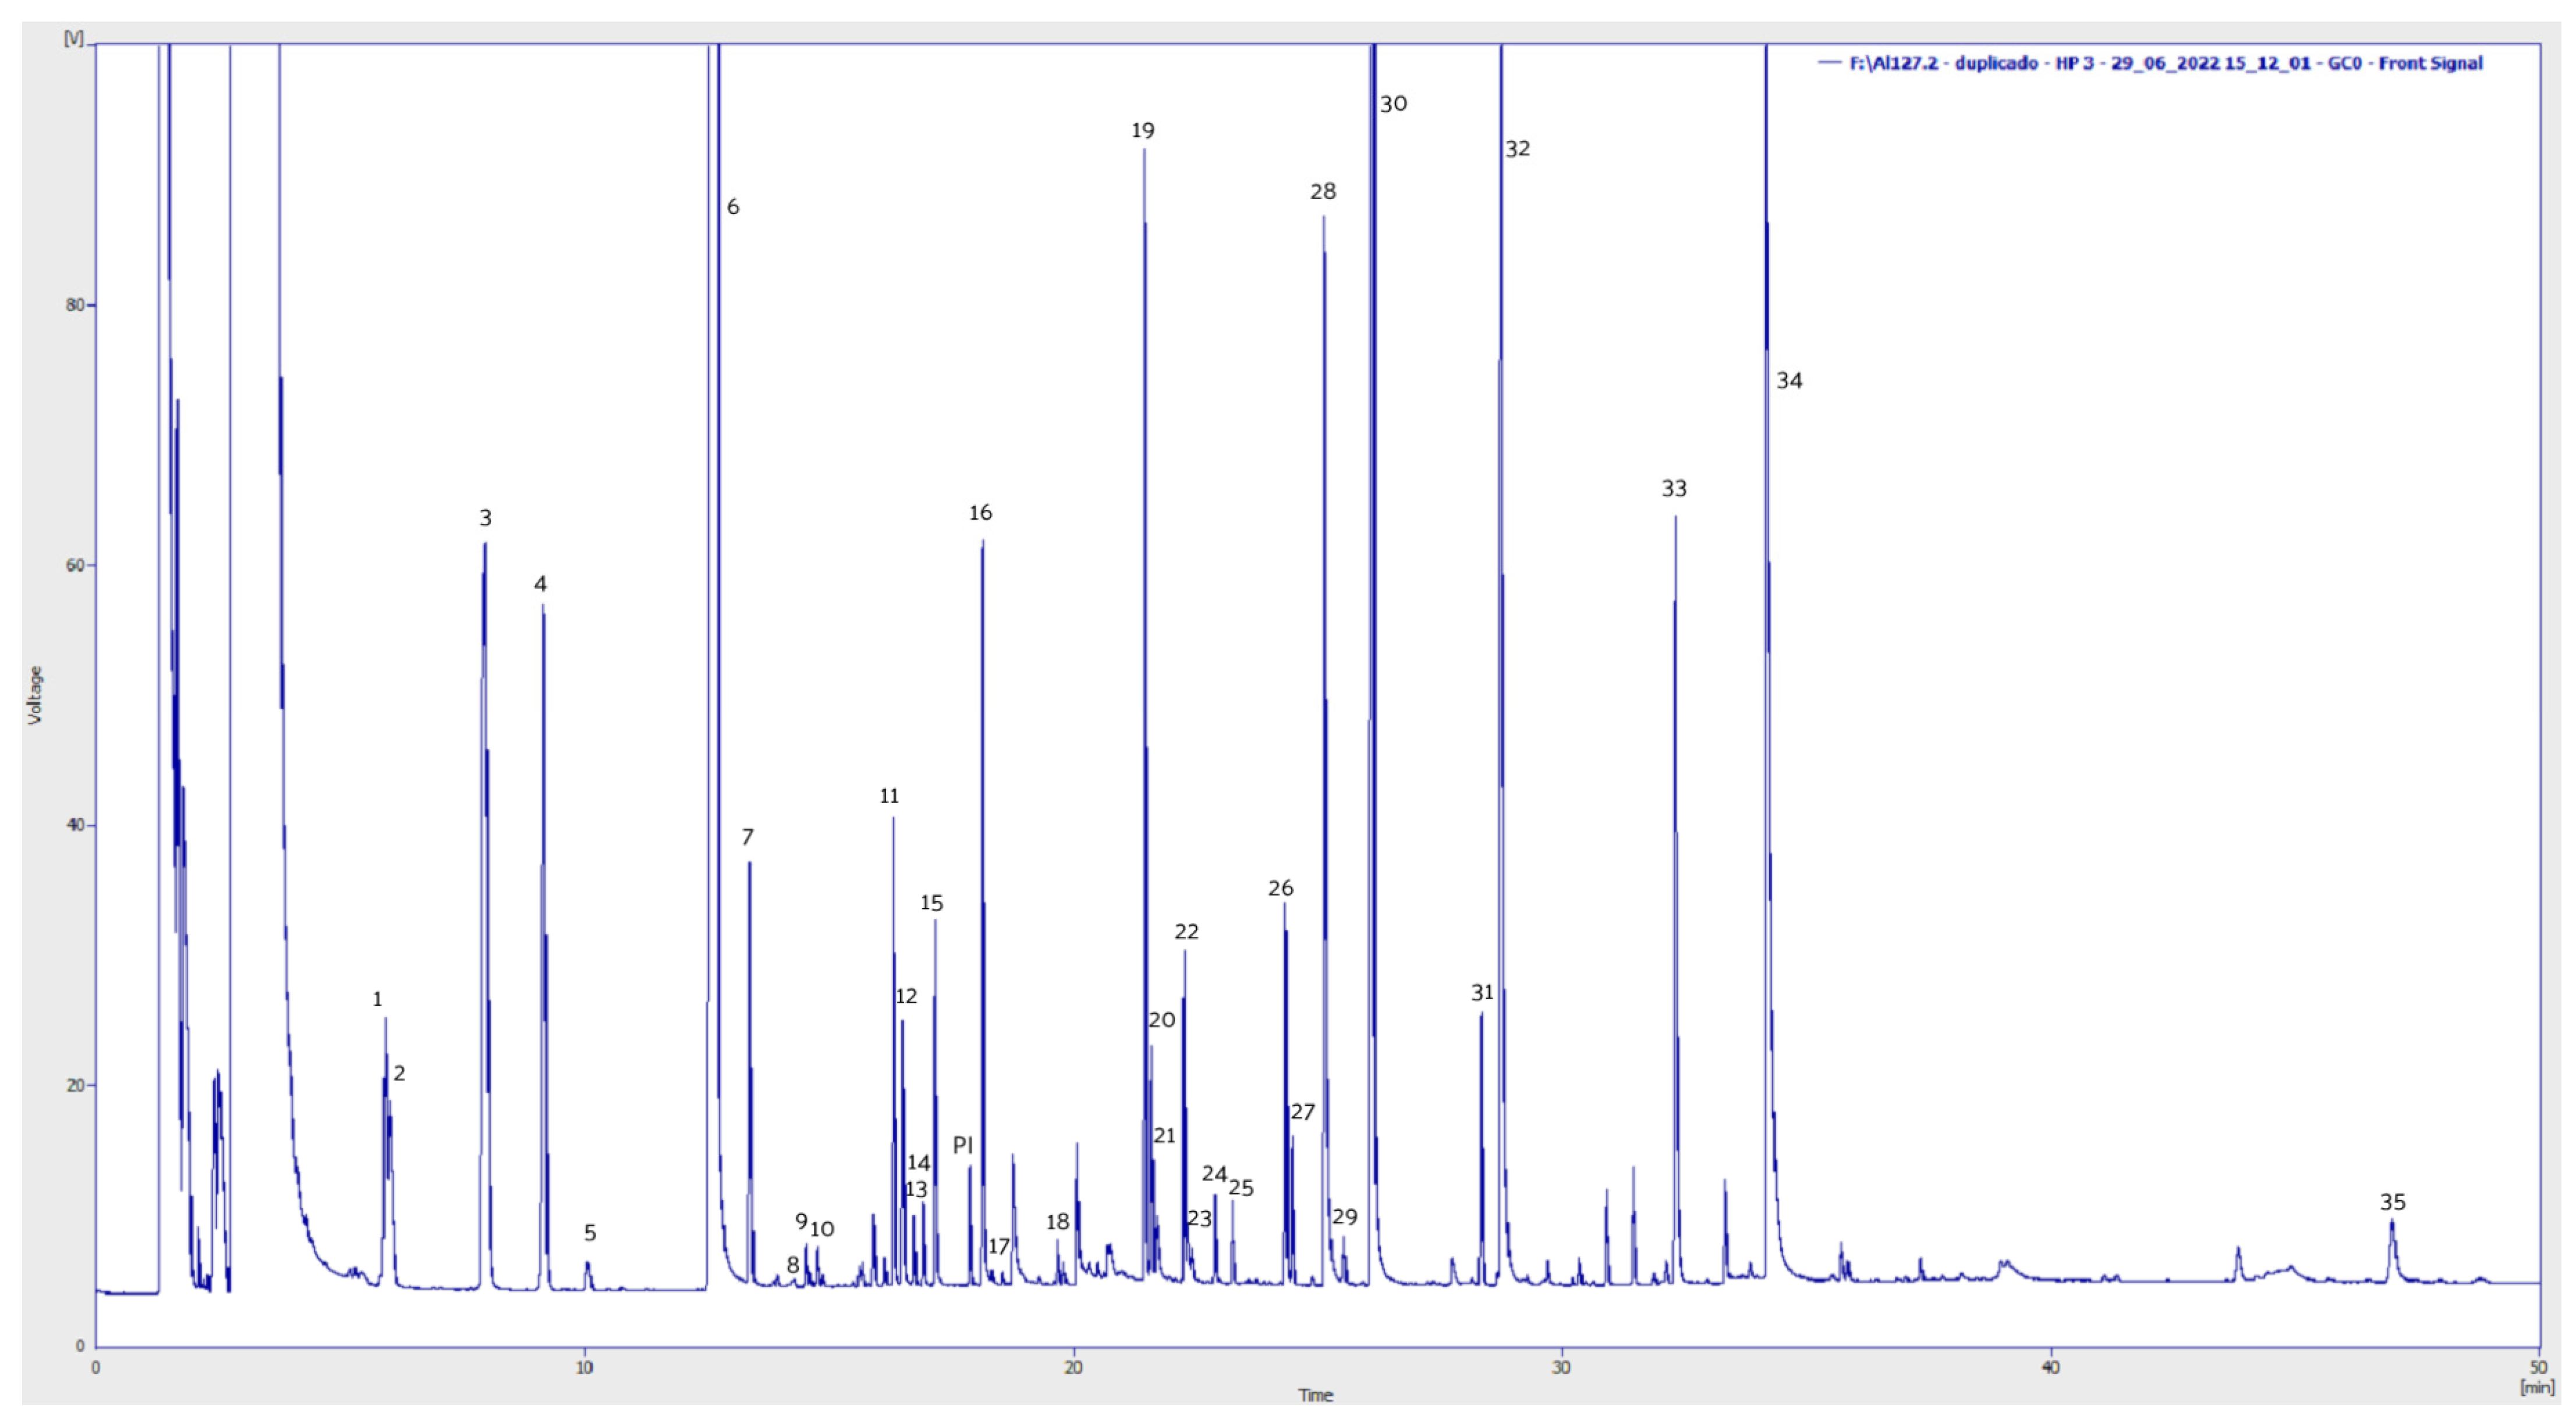Click peak label 1
The image size is (2576, 1420).
377,999
